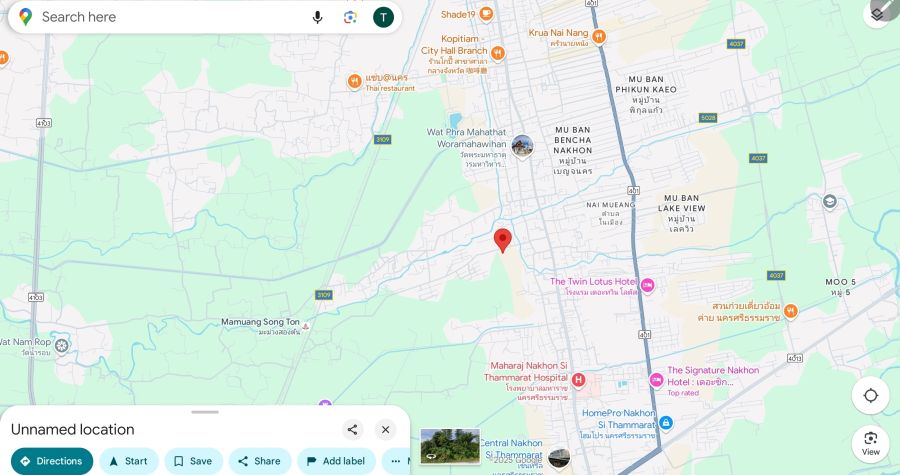Click the share icon beside Unnamed location
This screenshot has height=475, width=900.
pos(352,430)
